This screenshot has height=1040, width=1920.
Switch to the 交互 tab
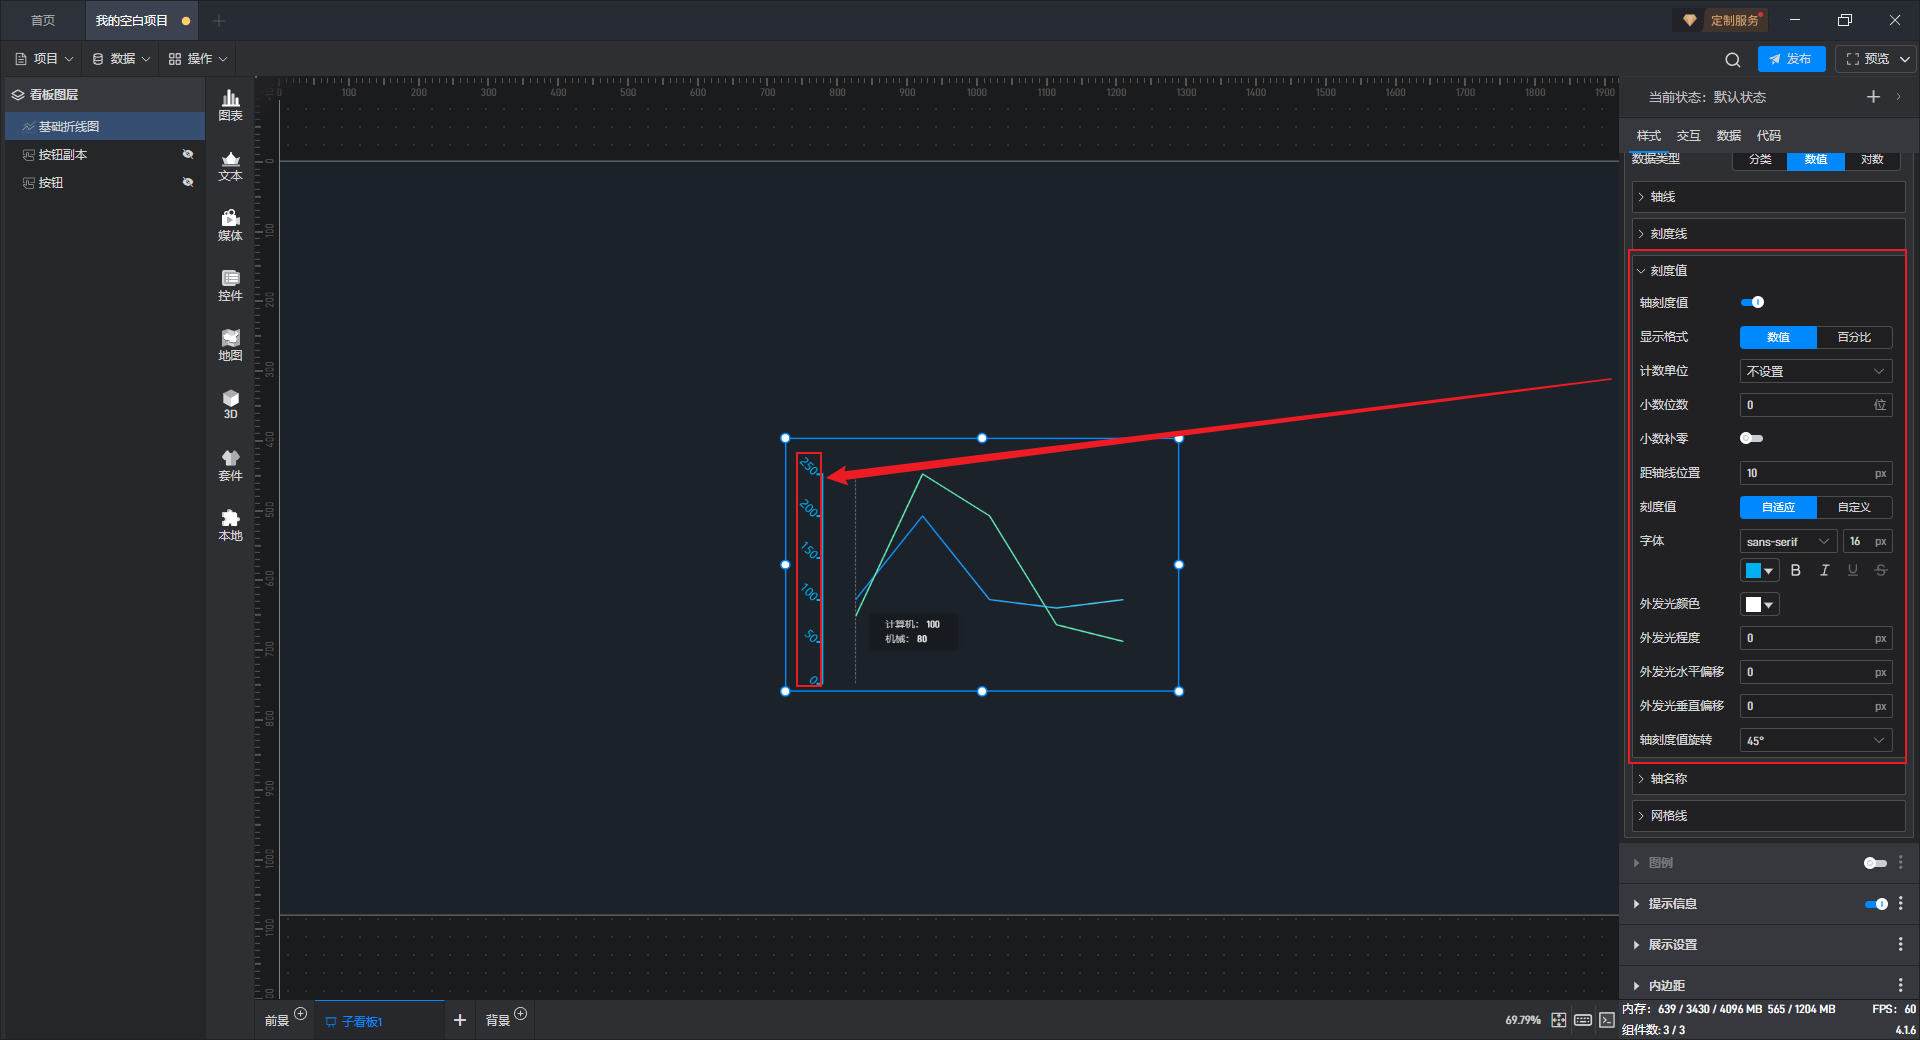pos(1689,136)
